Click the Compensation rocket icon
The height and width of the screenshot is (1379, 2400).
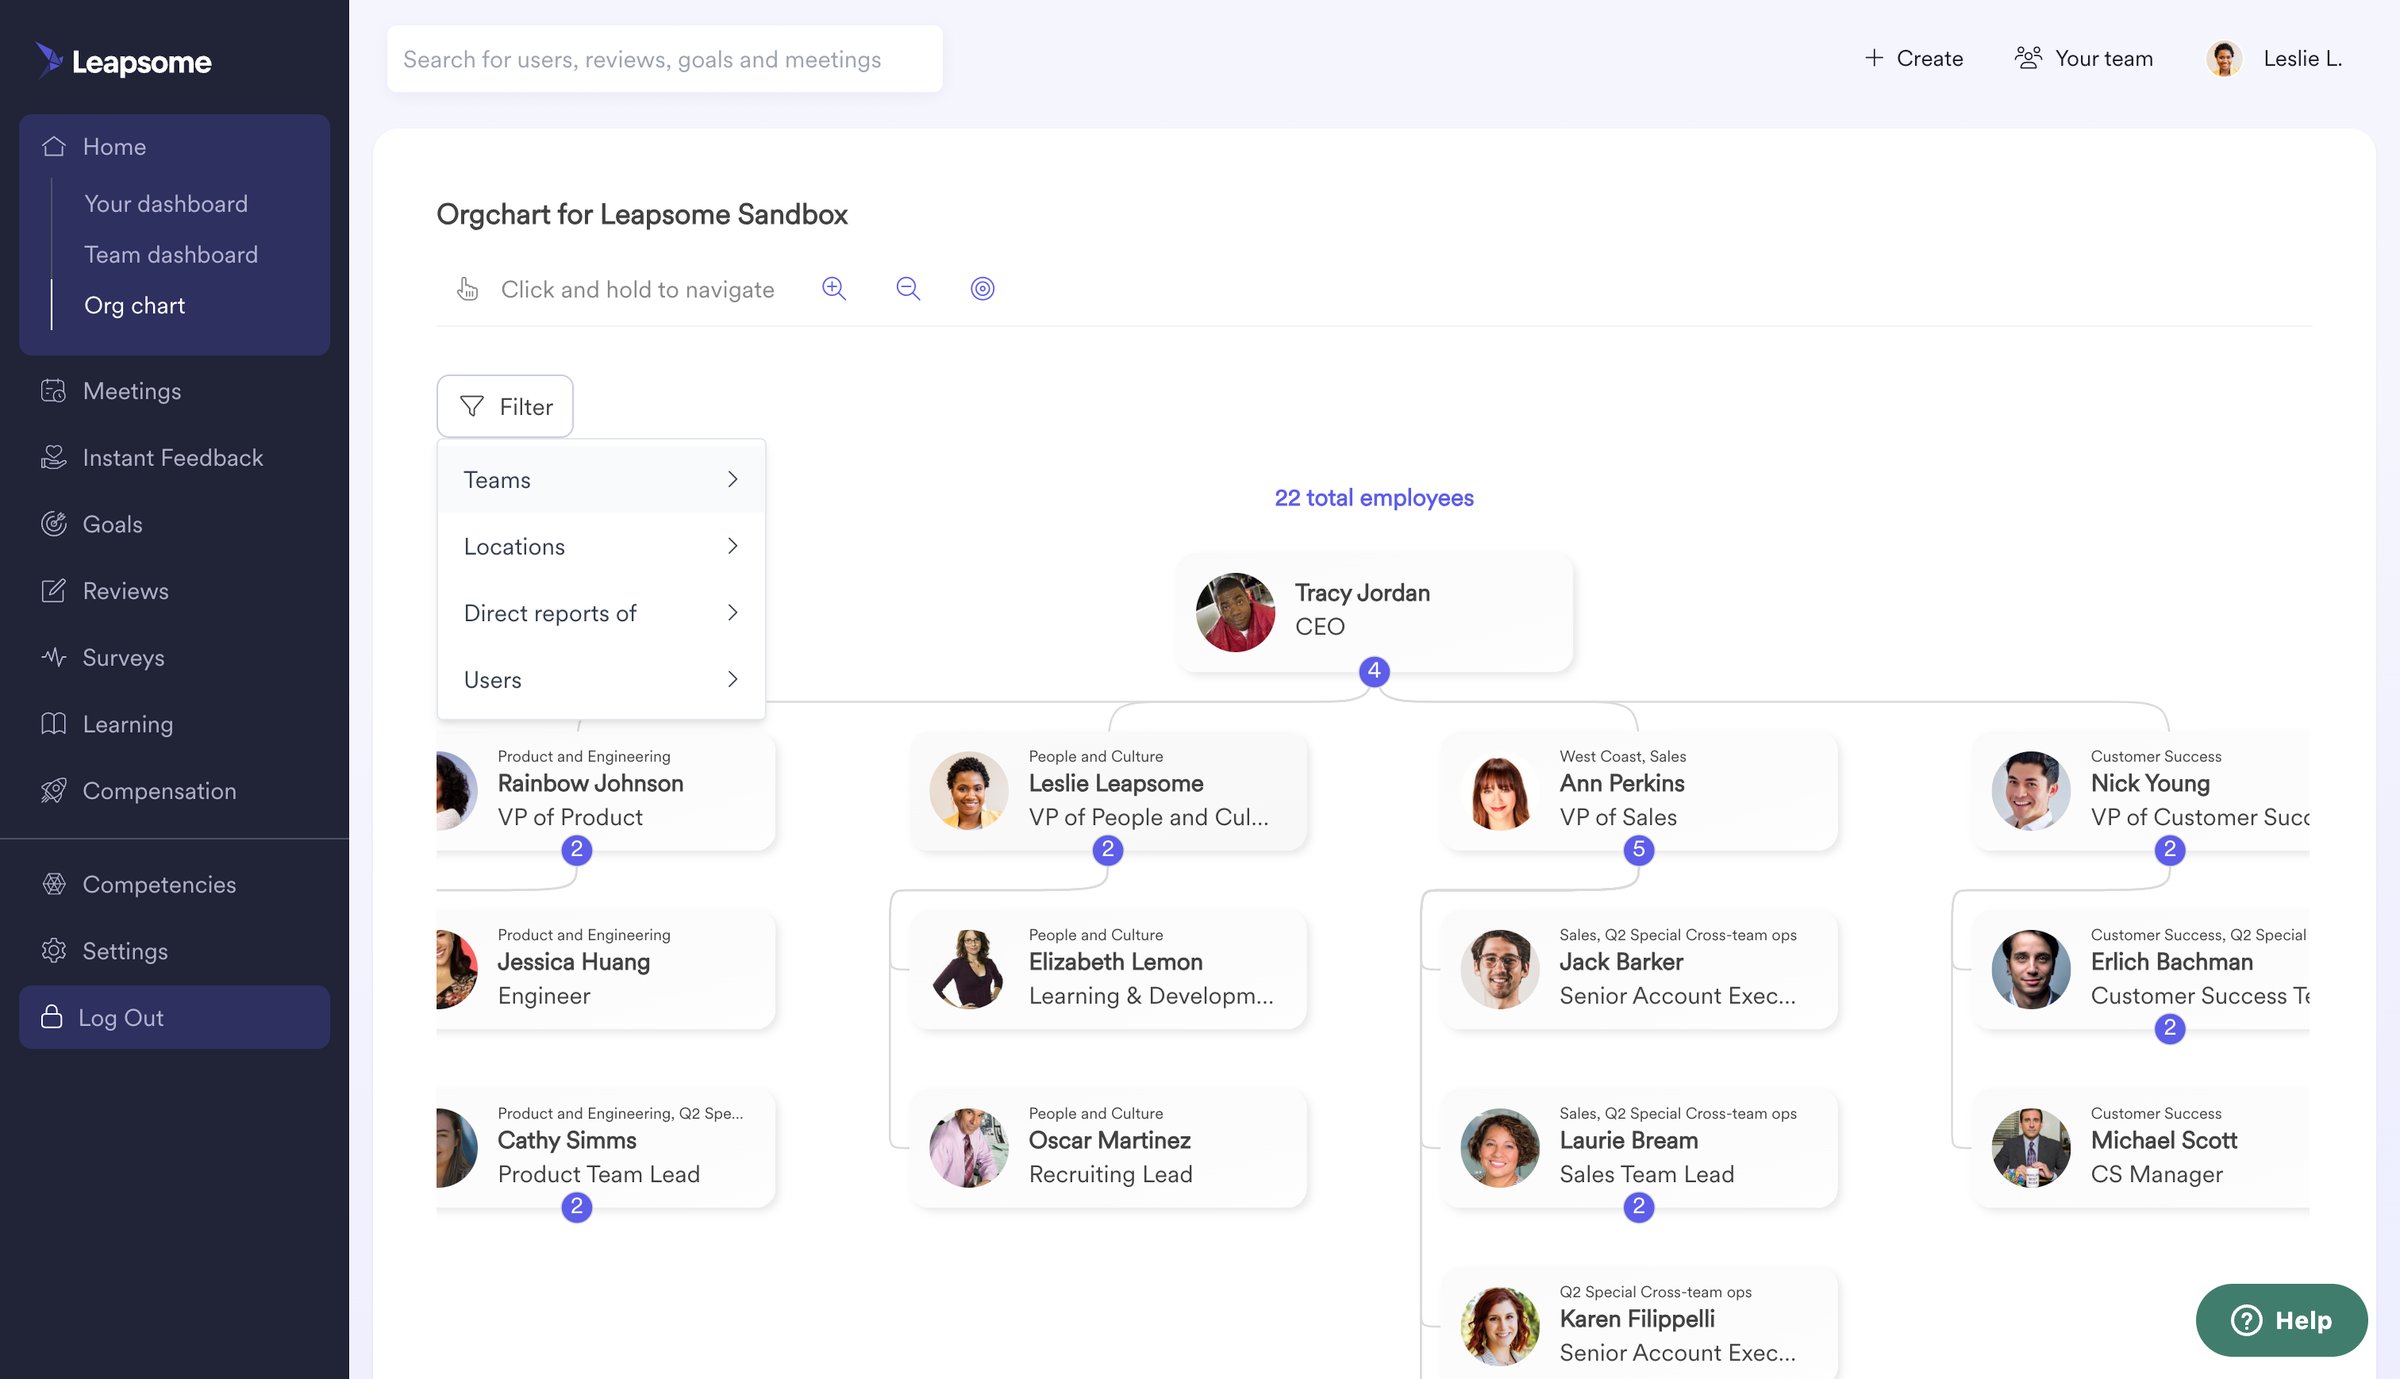[54, 791]
